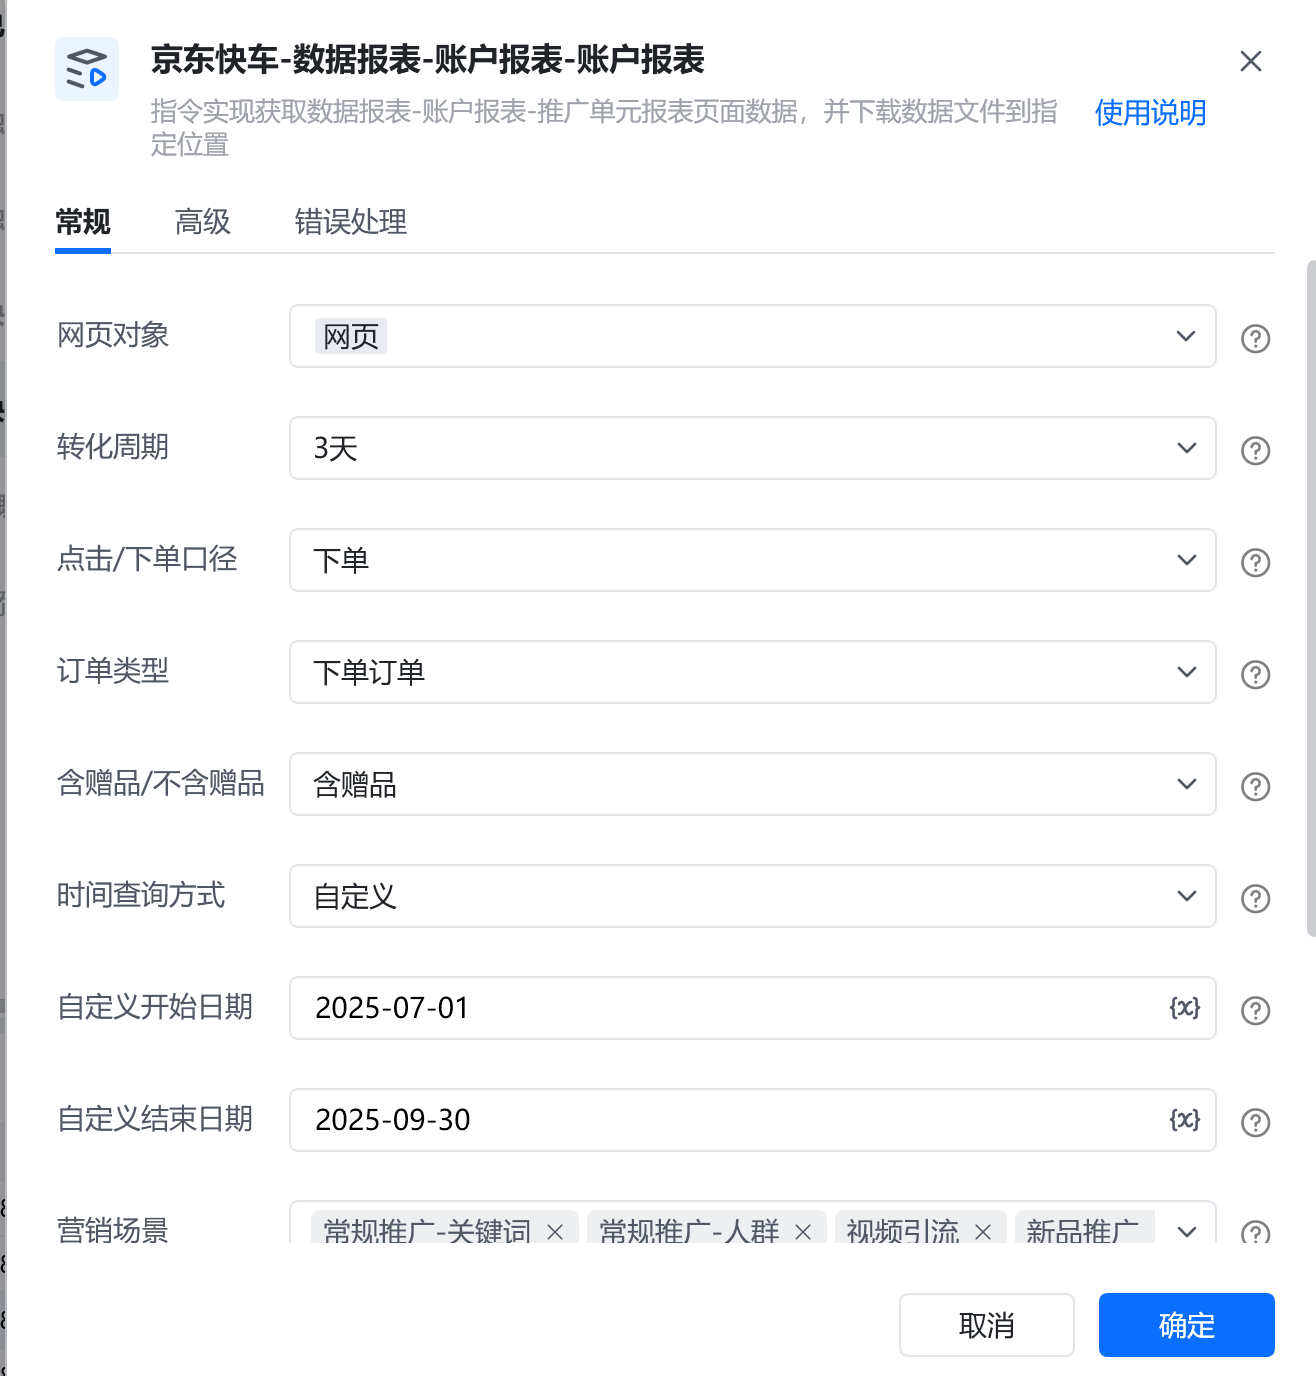Close the 京东快车 account report dialog
The image size is (1316, 1376).
click(1250, 61)
